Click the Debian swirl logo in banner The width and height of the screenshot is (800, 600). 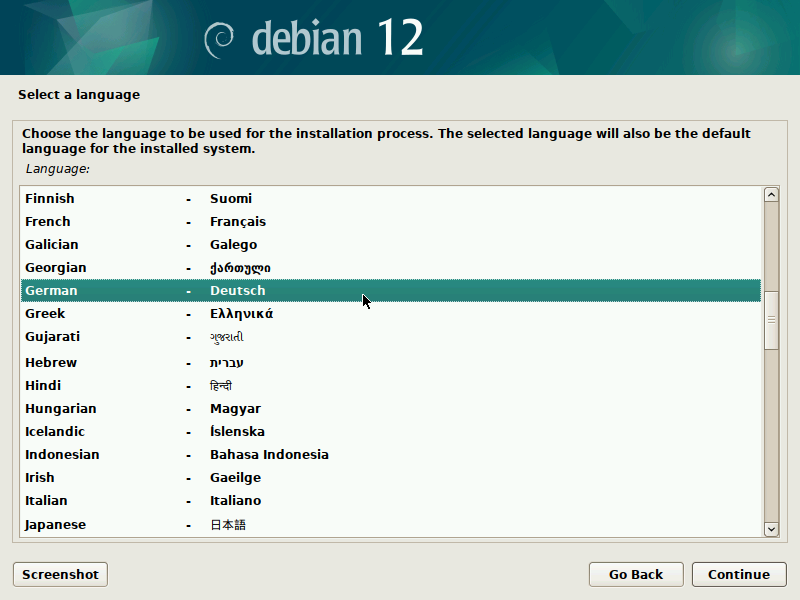pyautogui.click(x=219, y=40)
